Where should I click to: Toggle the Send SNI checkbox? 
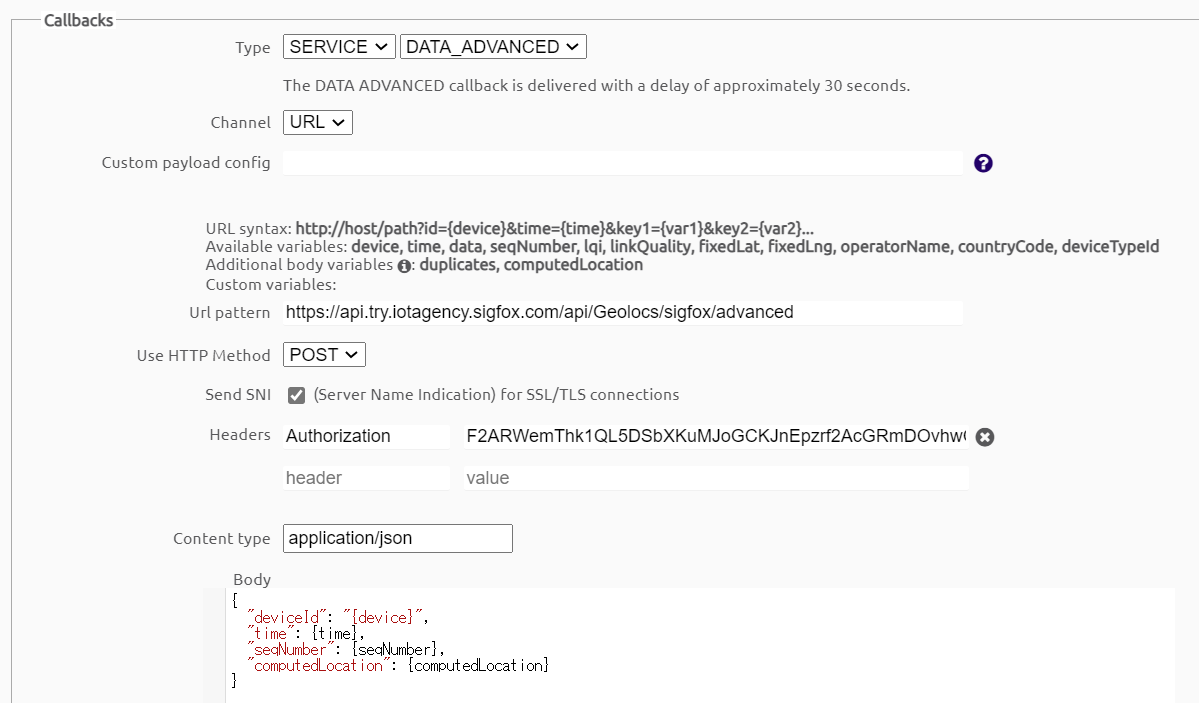(296, 395)
